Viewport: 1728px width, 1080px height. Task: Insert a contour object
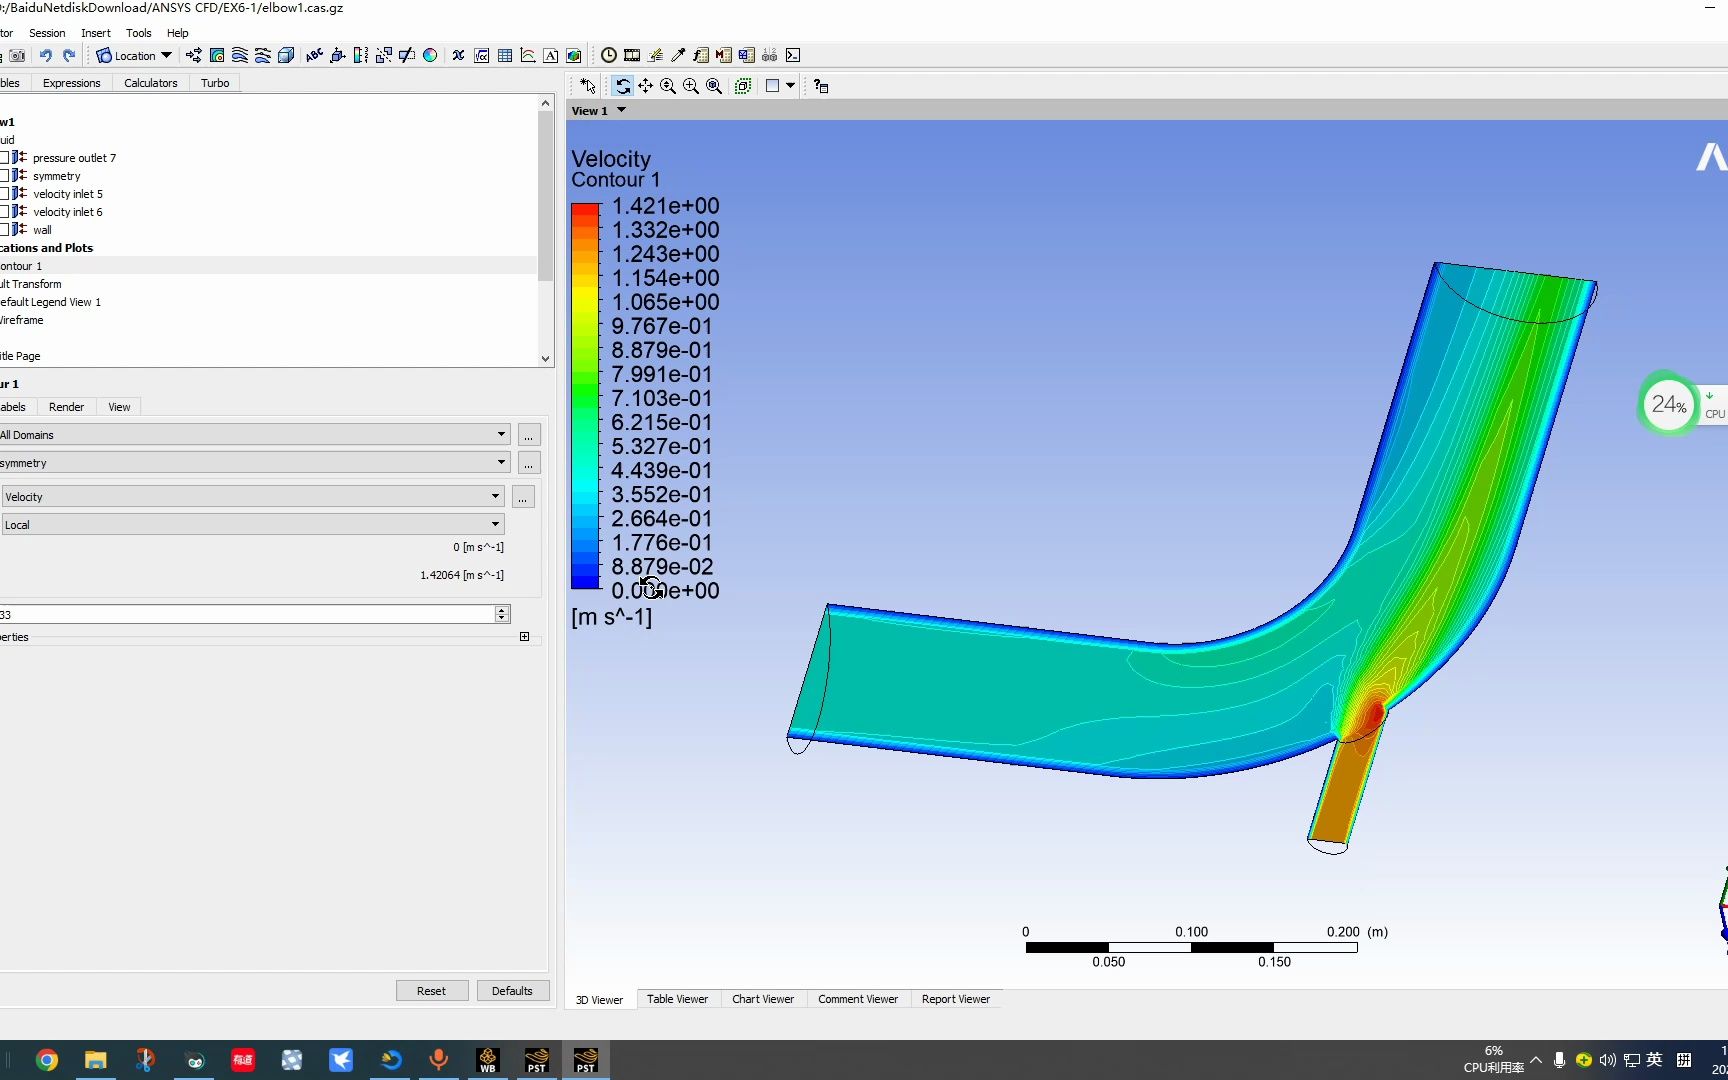coord(216,56)
